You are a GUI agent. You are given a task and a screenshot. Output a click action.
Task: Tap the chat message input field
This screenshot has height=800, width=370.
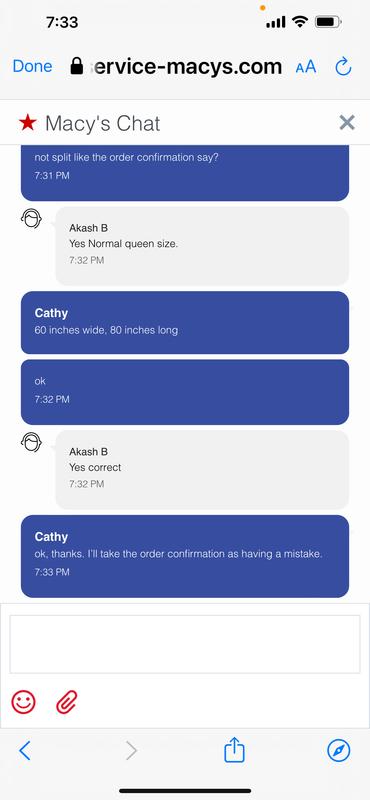pos(185,644)
